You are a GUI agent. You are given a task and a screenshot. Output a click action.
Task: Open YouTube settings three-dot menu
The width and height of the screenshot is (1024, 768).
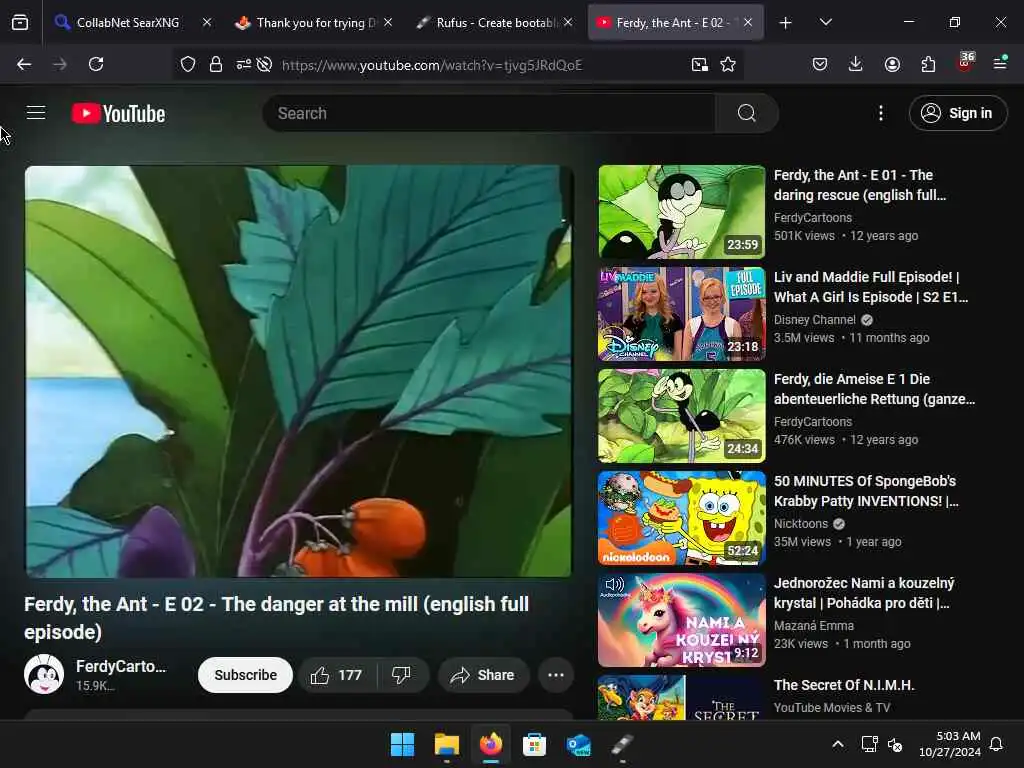point(881,113)
